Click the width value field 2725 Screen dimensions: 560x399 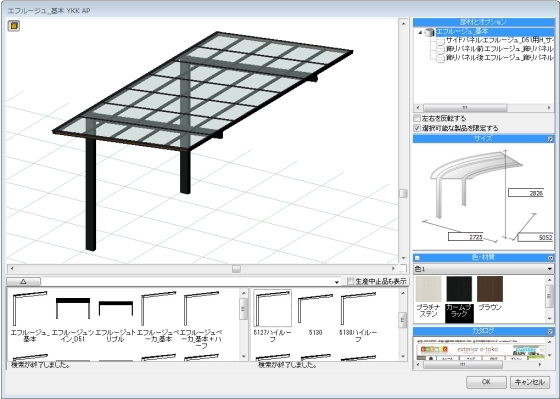[x=466, y=237]
